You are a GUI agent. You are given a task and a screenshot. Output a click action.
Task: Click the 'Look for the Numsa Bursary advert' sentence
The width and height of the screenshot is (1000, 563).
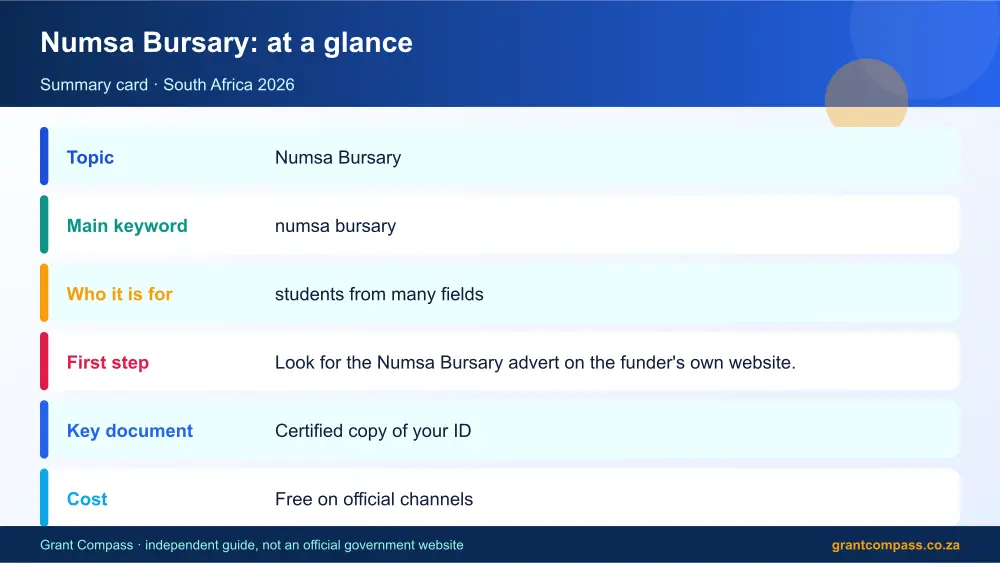point(535,362)
